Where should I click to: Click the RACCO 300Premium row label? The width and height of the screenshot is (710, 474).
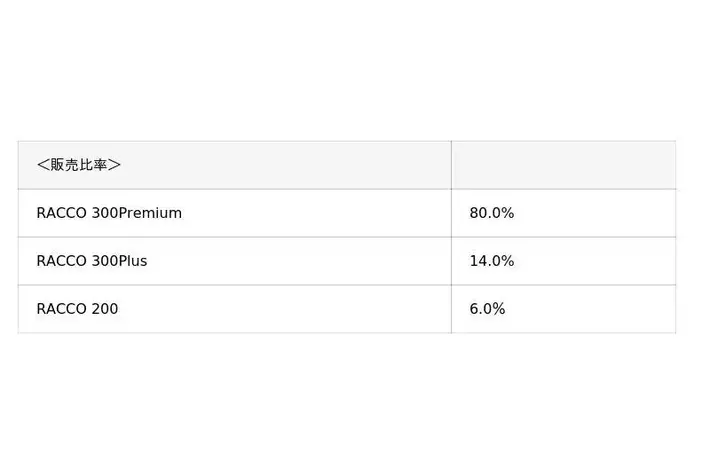click(x=109, y=213)
